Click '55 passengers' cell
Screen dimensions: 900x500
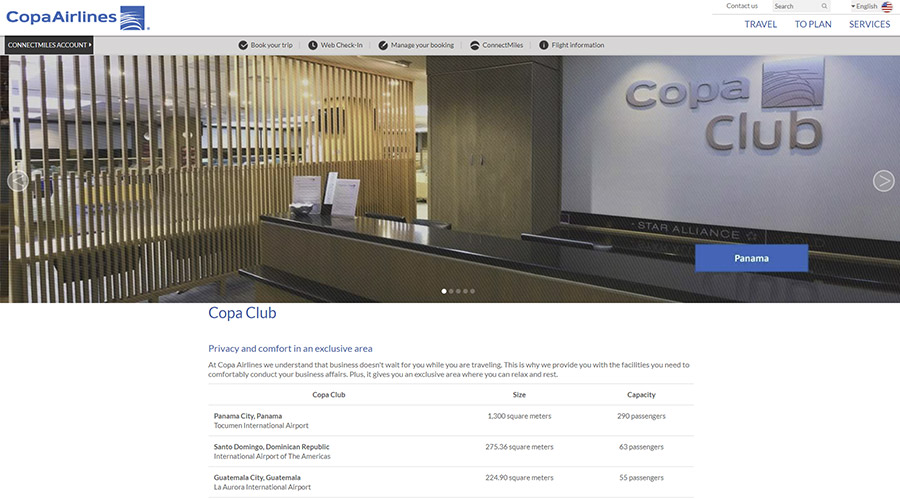click(641, 478)
